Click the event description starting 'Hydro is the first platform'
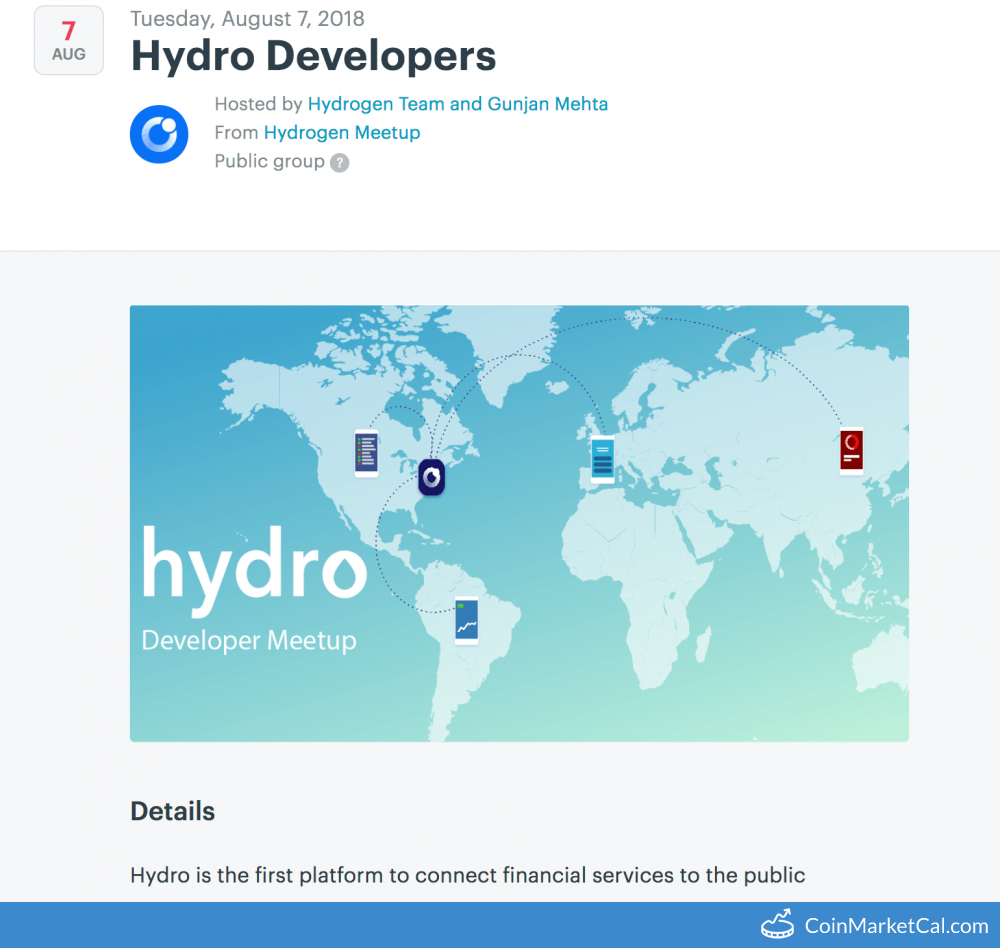 (x=467, y=875)
